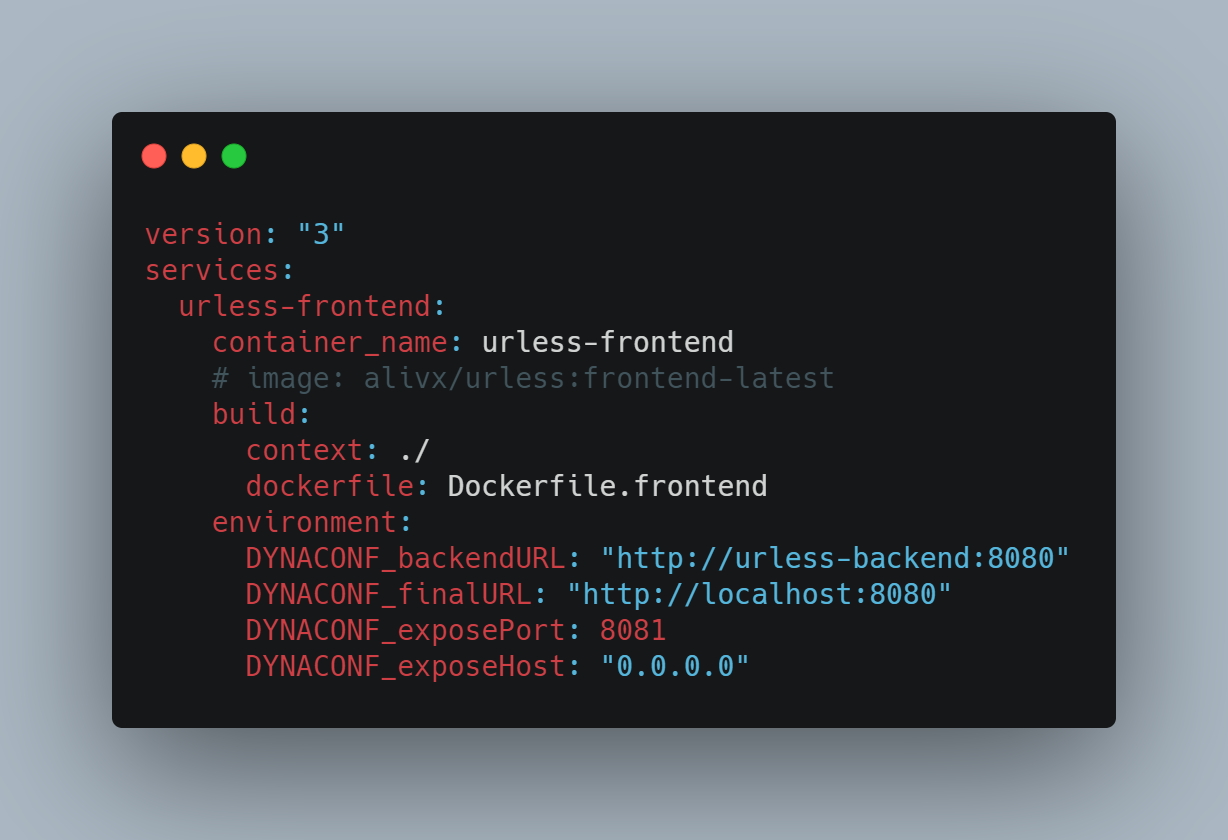Image resolution: width=1228 pixels, height=840 pixels.
Task: Click the dockerfile key
Action: (x=330, y=486)
